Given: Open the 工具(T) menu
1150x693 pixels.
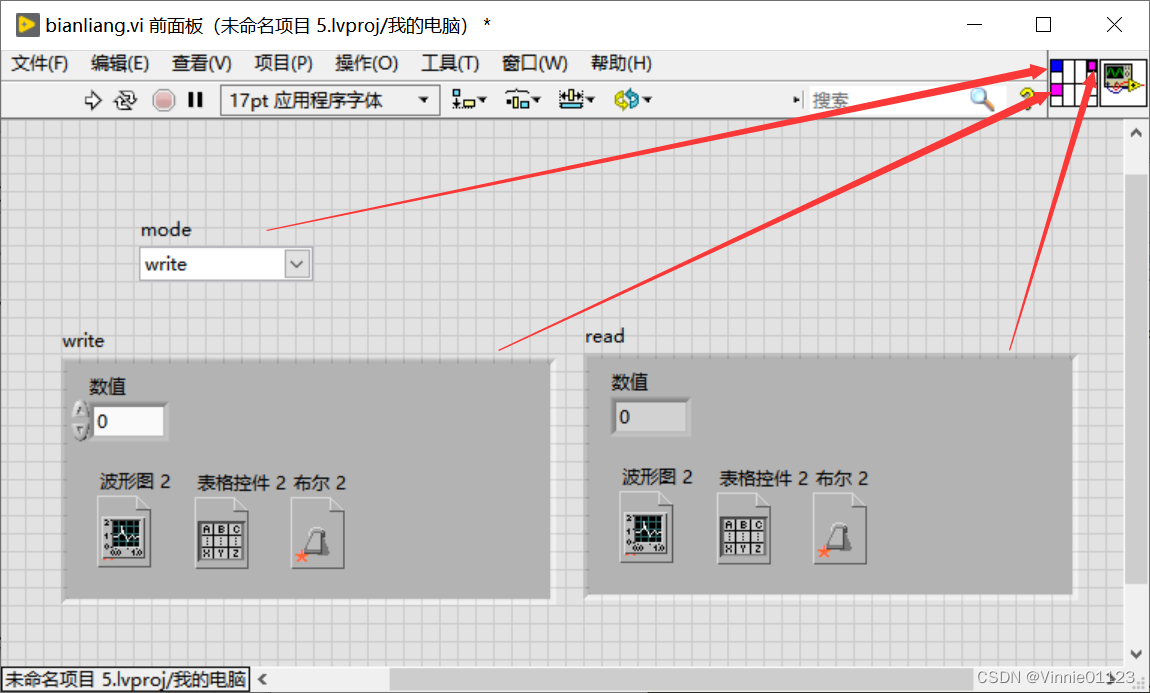Looking at the screenshot, I should tap(449, 63).
